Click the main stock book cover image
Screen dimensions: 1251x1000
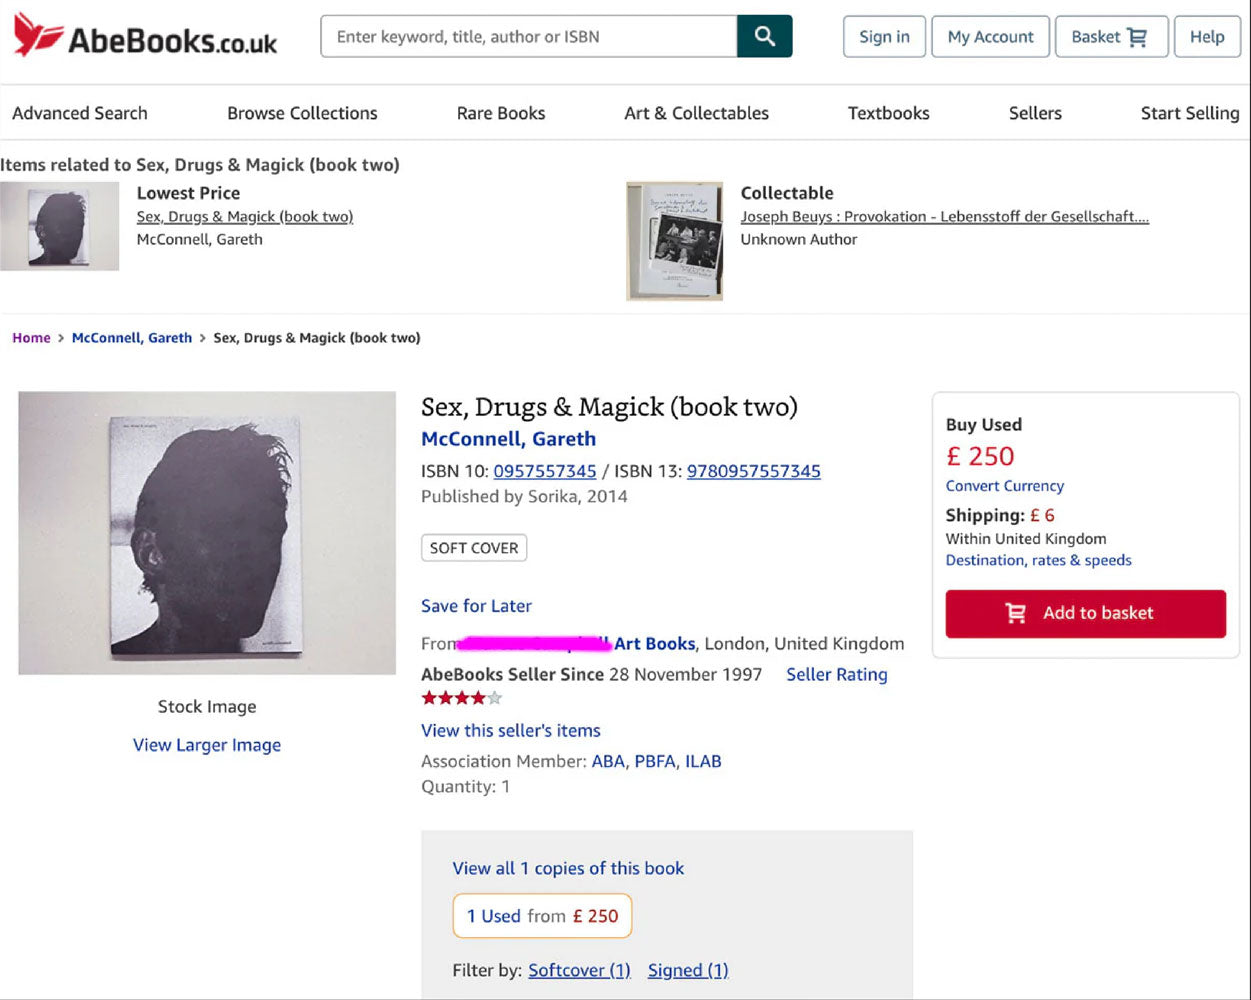coord(207,533)
